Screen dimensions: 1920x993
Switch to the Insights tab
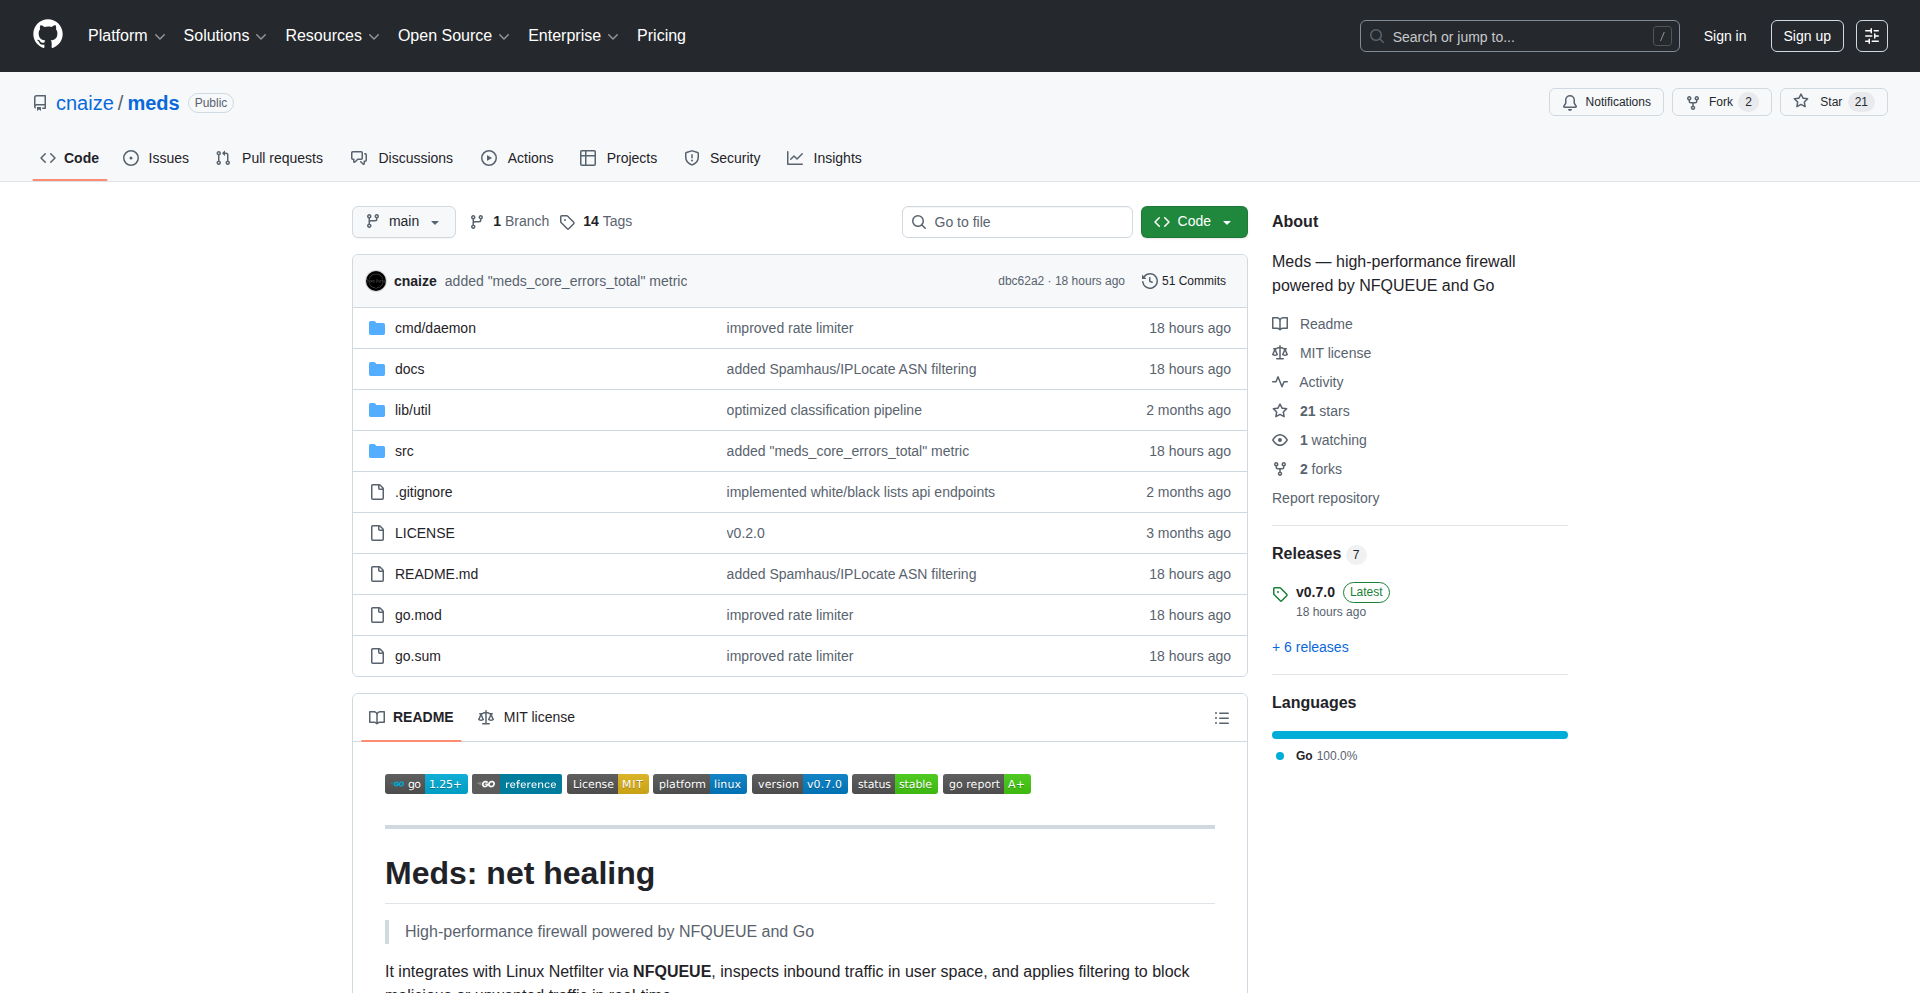pyautogui.click(x=824, y=158)
